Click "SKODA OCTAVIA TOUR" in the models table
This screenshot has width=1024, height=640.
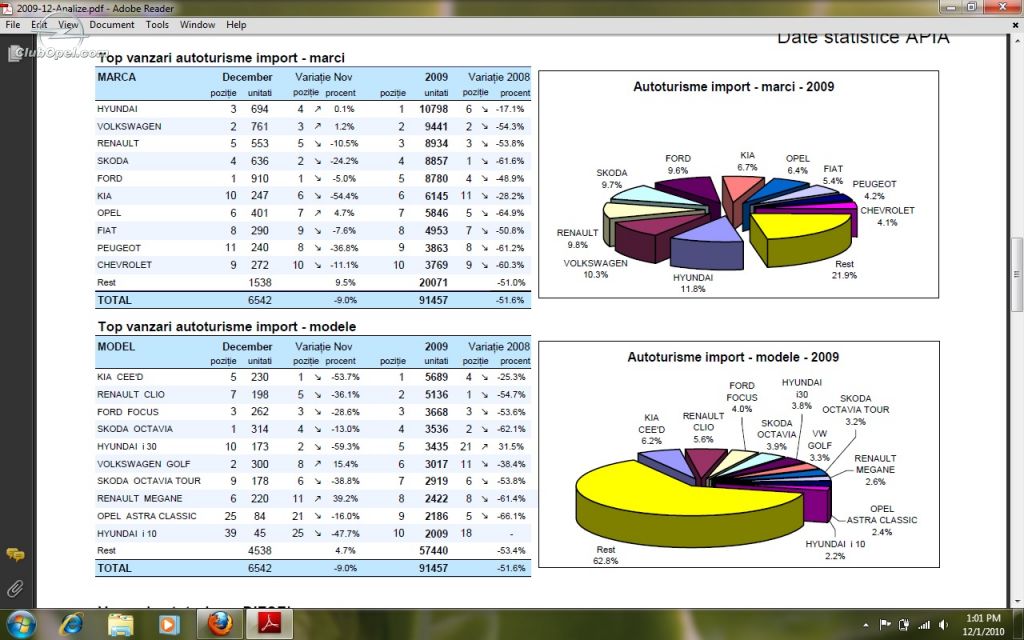149,481
